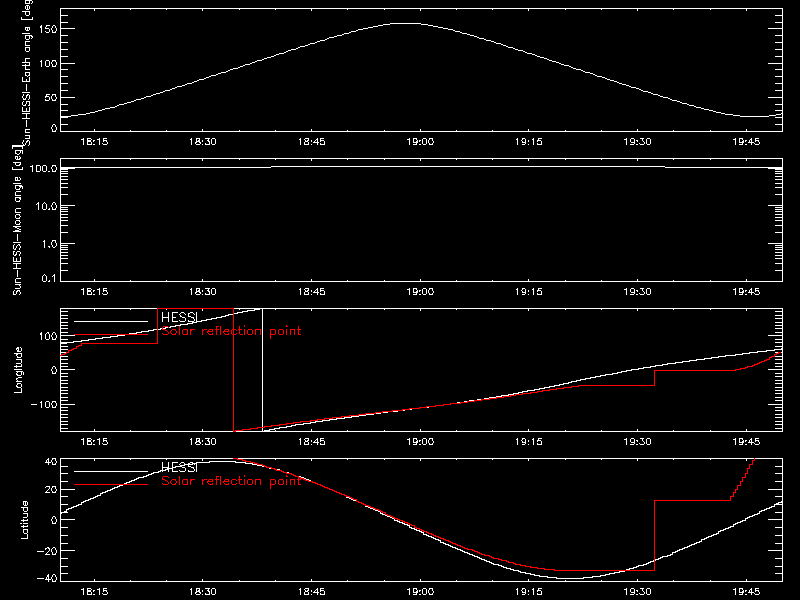The image size is (800, 600).
Task: Click the '0.1' tick on Moon angle axis
Action: 49,278
